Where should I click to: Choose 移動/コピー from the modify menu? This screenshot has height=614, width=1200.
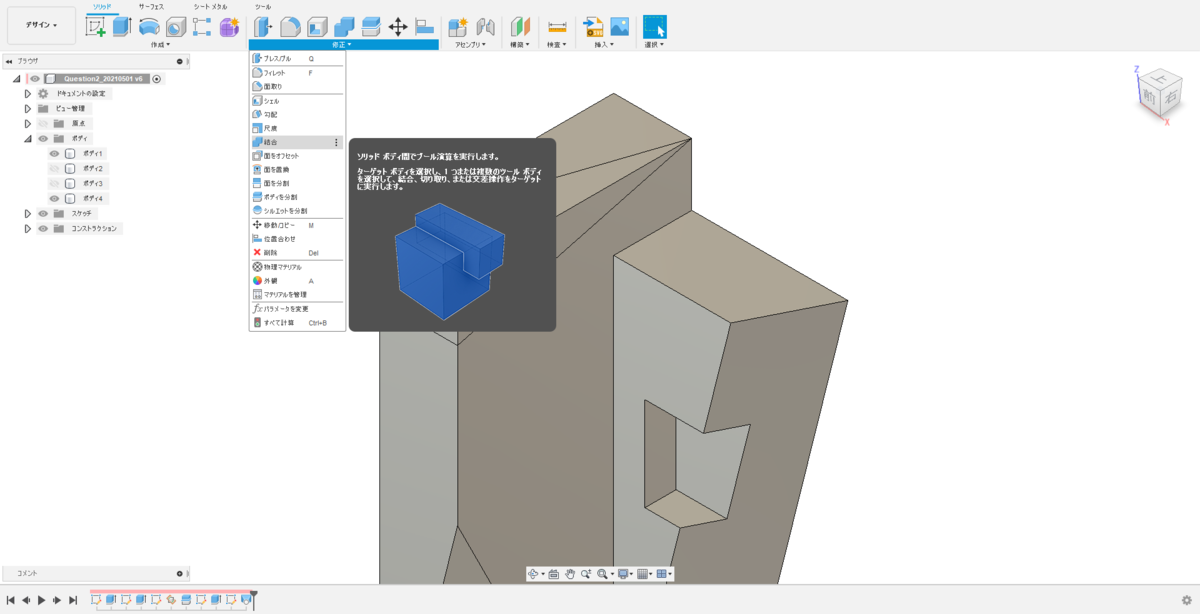point(297,225)
